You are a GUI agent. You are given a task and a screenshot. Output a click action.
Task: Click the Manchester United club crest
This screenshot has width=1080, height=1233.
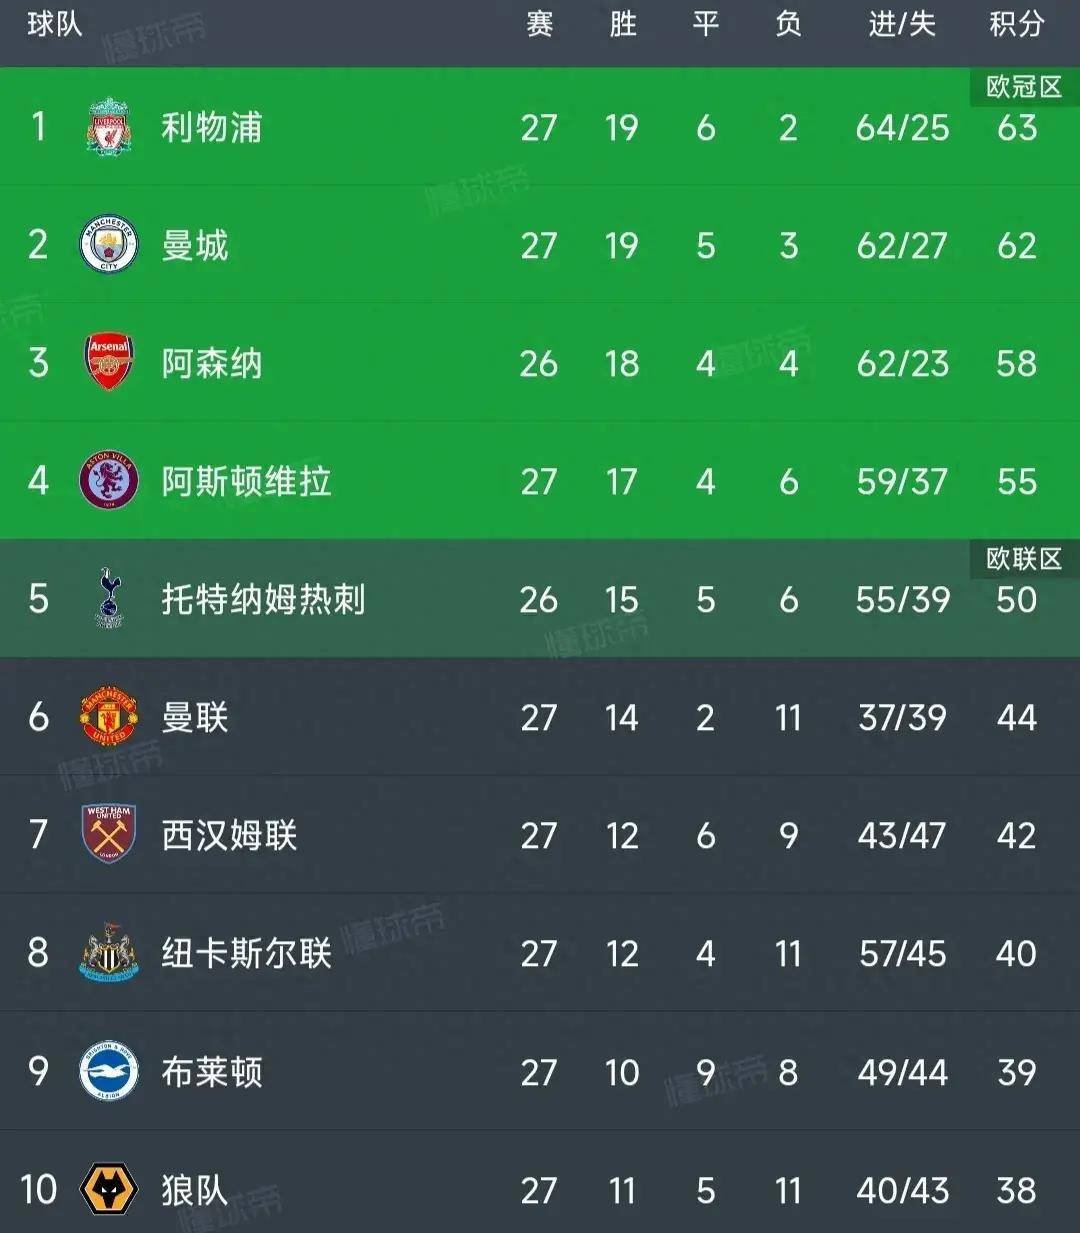tap(108, 717)
